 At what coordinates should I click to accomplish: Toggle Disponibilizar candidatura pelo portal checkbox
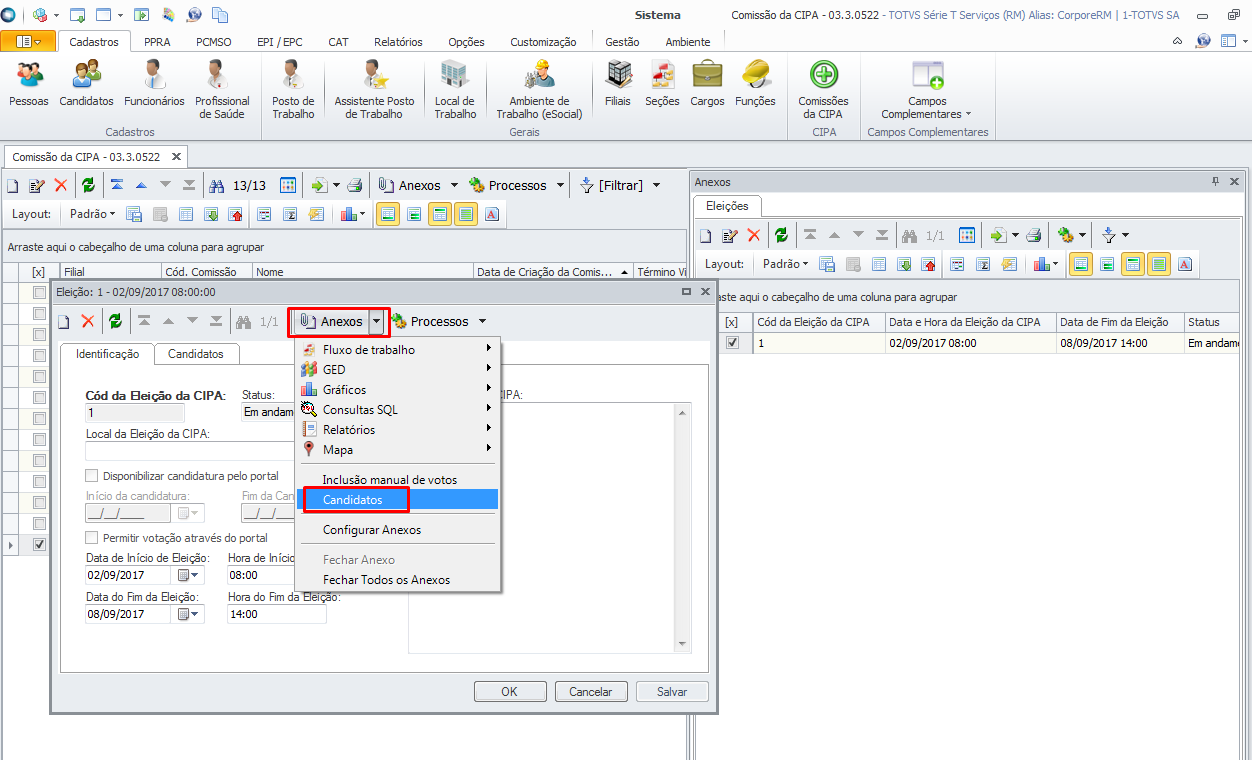pyautogui.click(x=92, y=476)
